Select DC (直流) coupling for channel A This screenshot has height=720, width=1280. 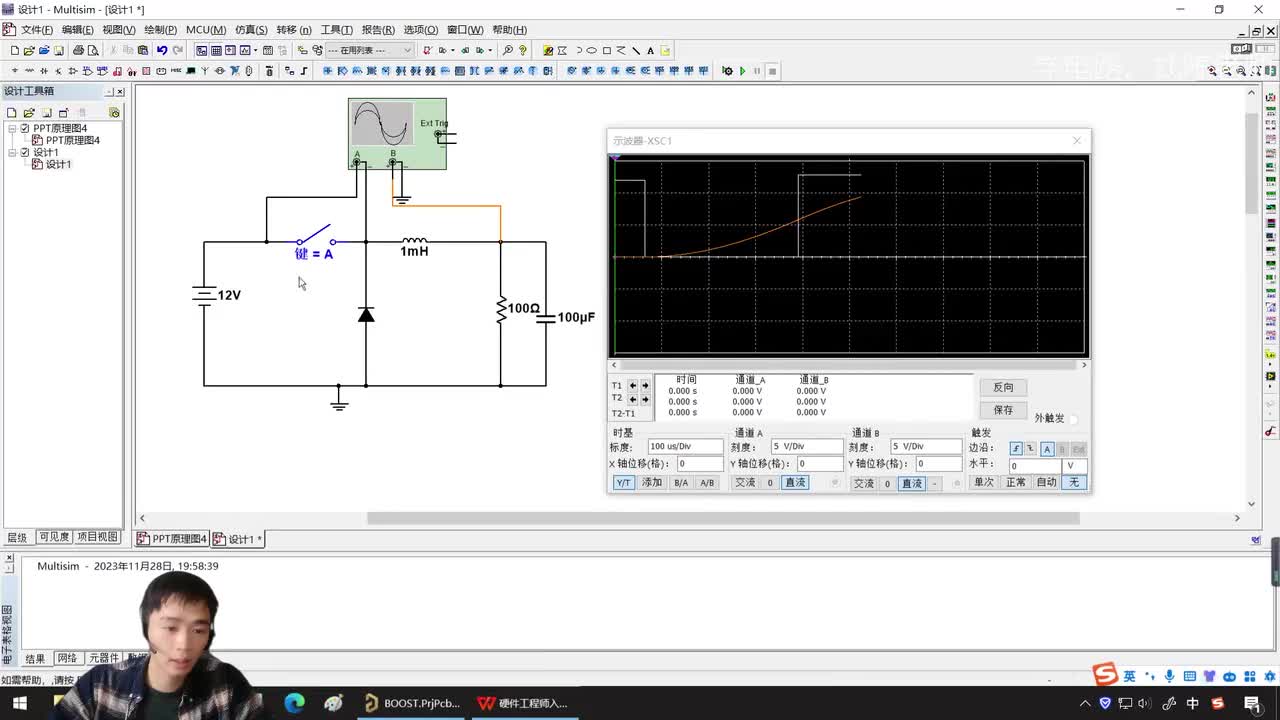(794, 483)
